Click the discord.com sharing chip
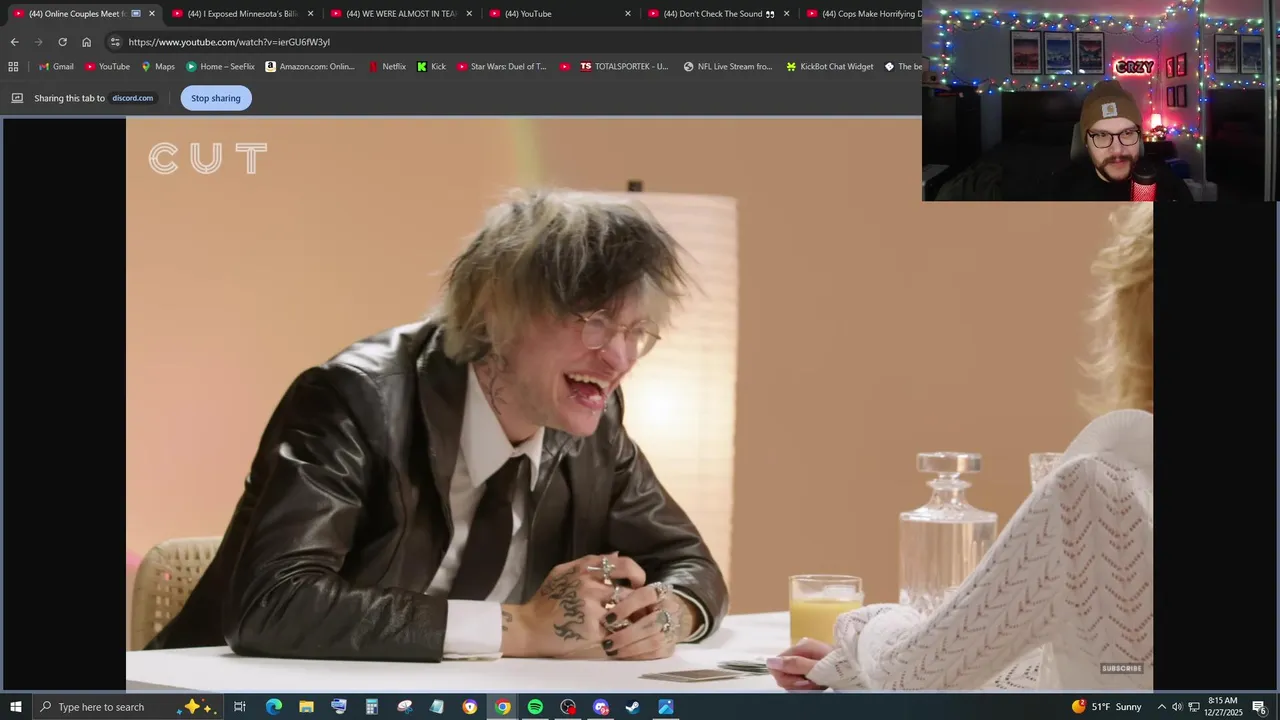 pyautogui.click(x=132, y=98)
